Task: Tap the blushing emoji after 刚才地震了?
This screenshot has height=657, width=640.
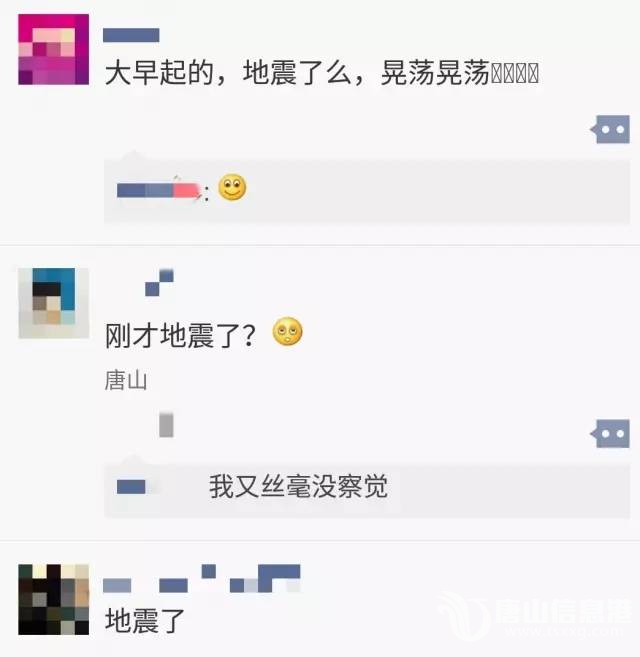Action: click(288, 332)
